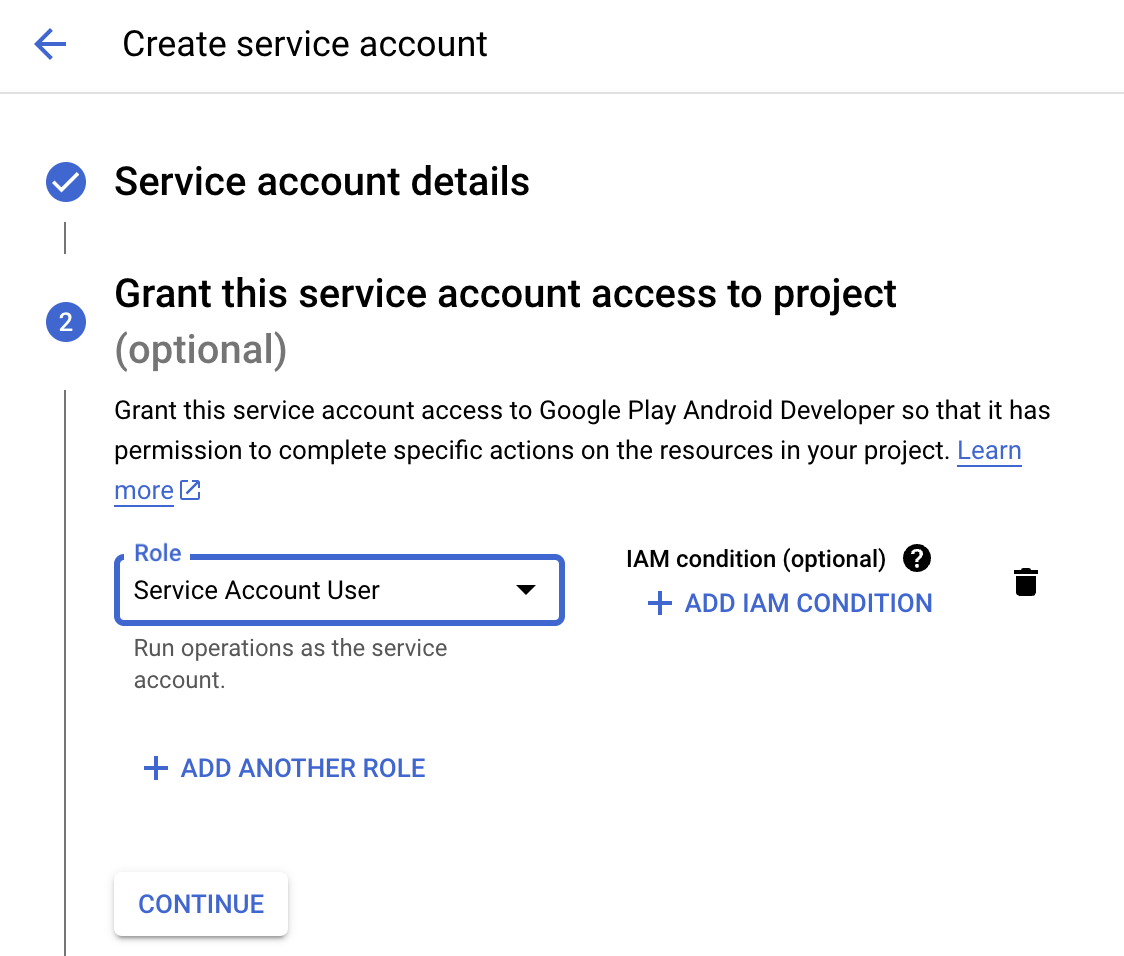Image resolution: width=1124 pixels, height=956 pixels.
Task: Go back with the blue arrow icon
Action: point(50,44)
